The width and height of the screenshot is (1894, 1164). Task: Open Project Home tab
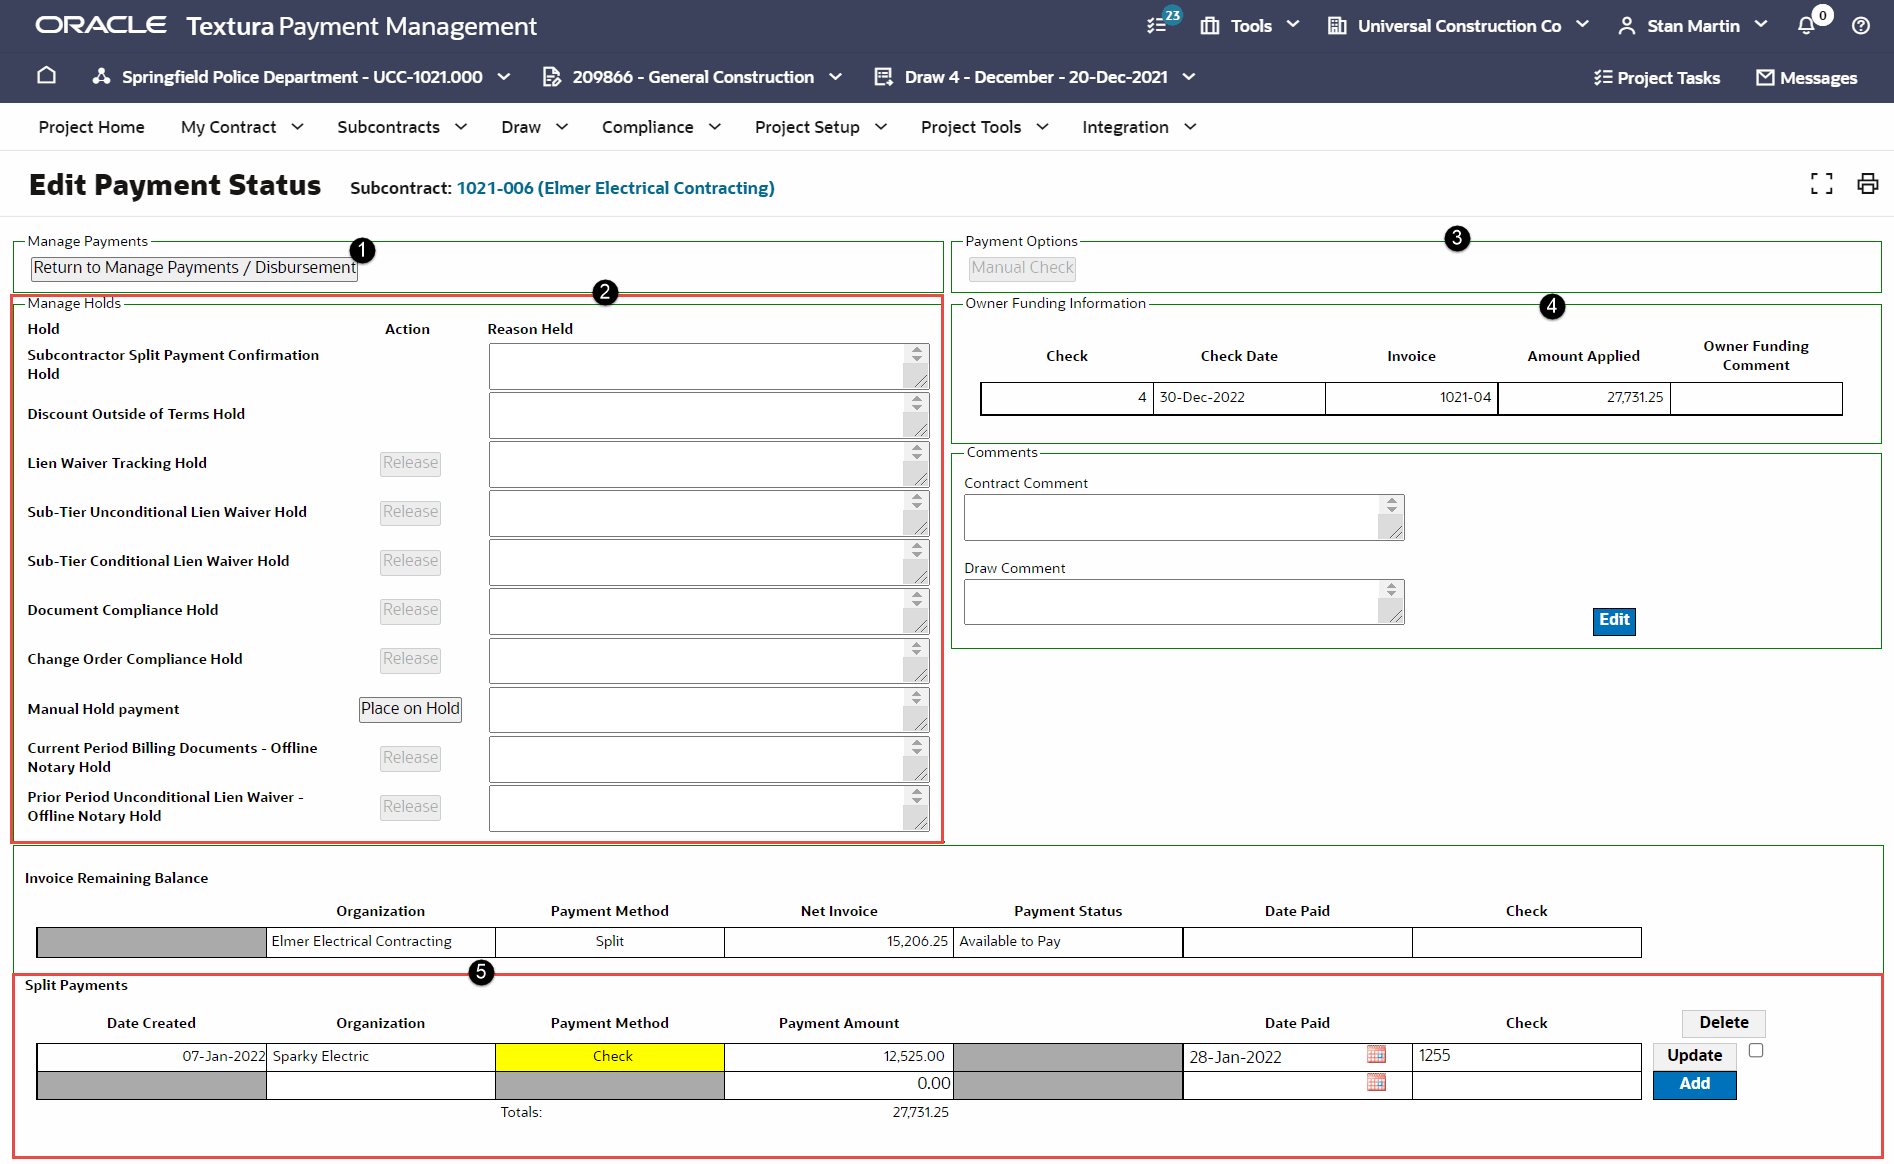91,127
